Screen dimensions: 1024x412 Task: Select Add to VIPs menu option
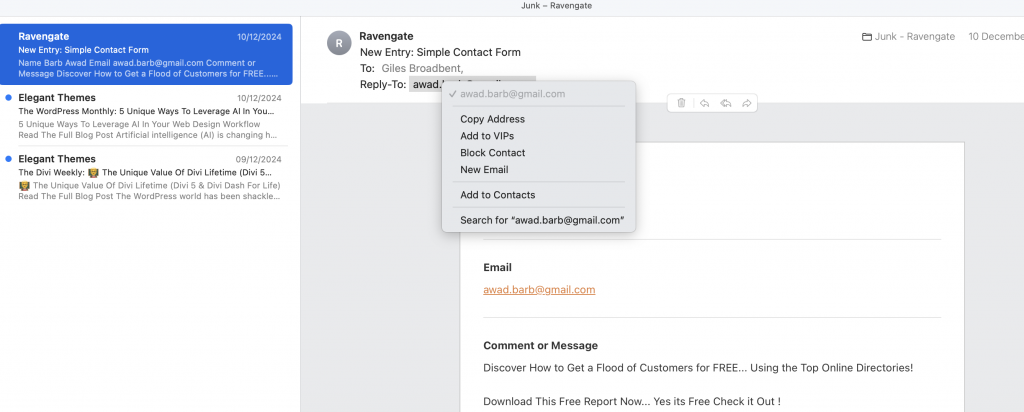tap(489, 136)
